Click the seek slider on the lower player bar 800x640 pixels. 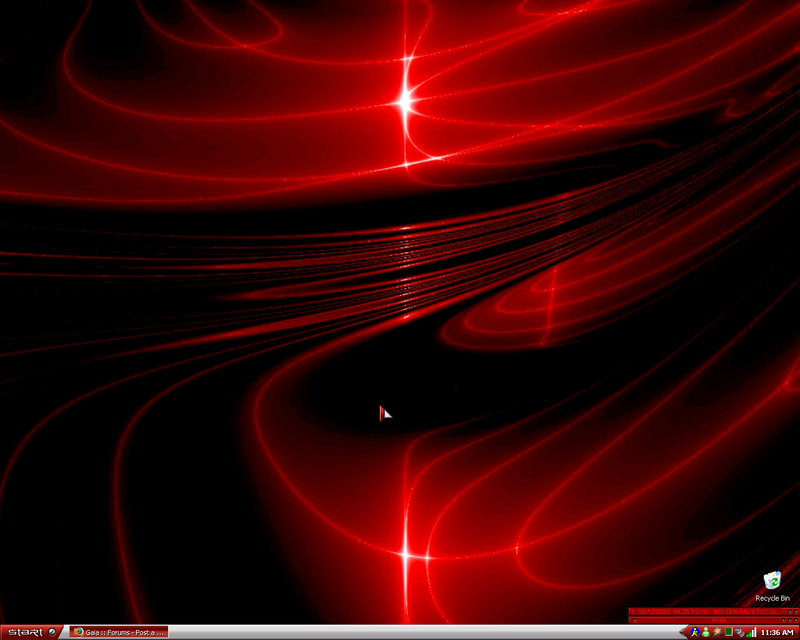(680, 620)
